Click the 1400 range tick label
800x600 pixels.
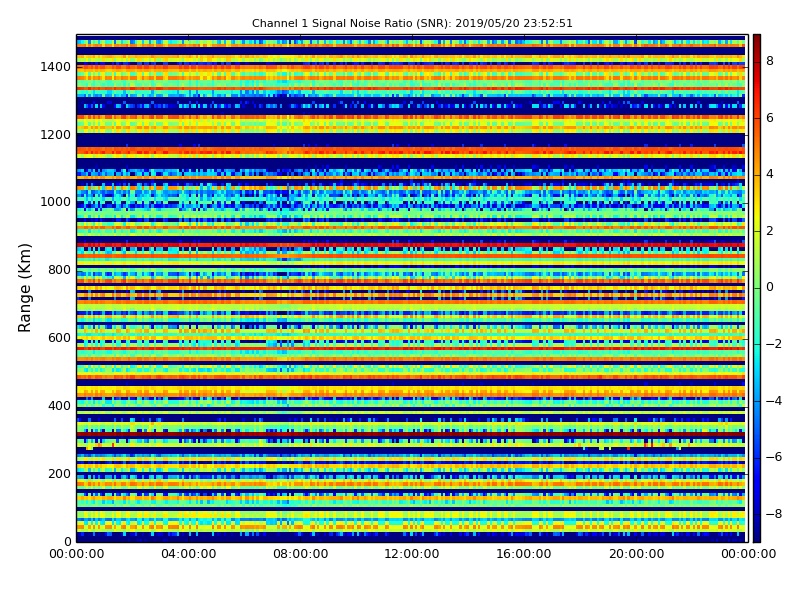pos(55,67)
